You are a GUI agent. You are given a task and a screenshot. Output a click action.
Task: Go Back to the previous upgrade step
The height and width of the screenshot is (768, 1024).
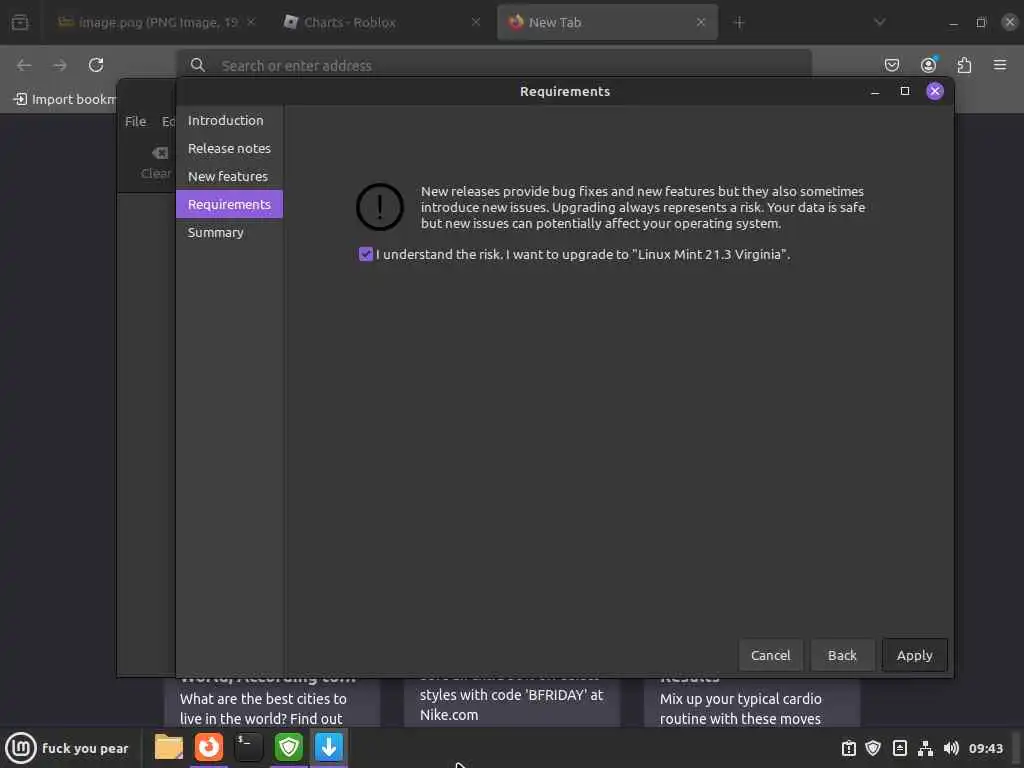842,655
